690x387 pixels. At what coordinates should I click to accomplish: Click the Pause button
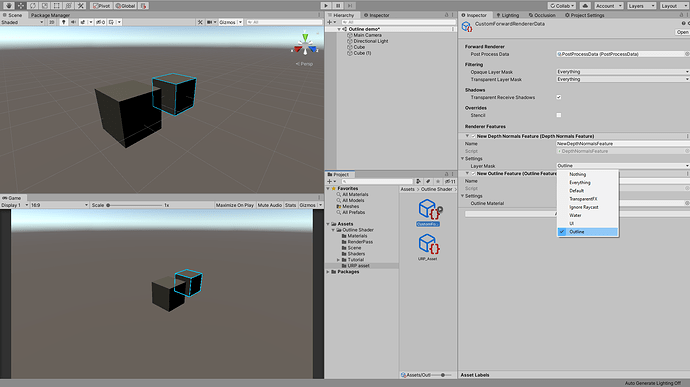point(338,6)
